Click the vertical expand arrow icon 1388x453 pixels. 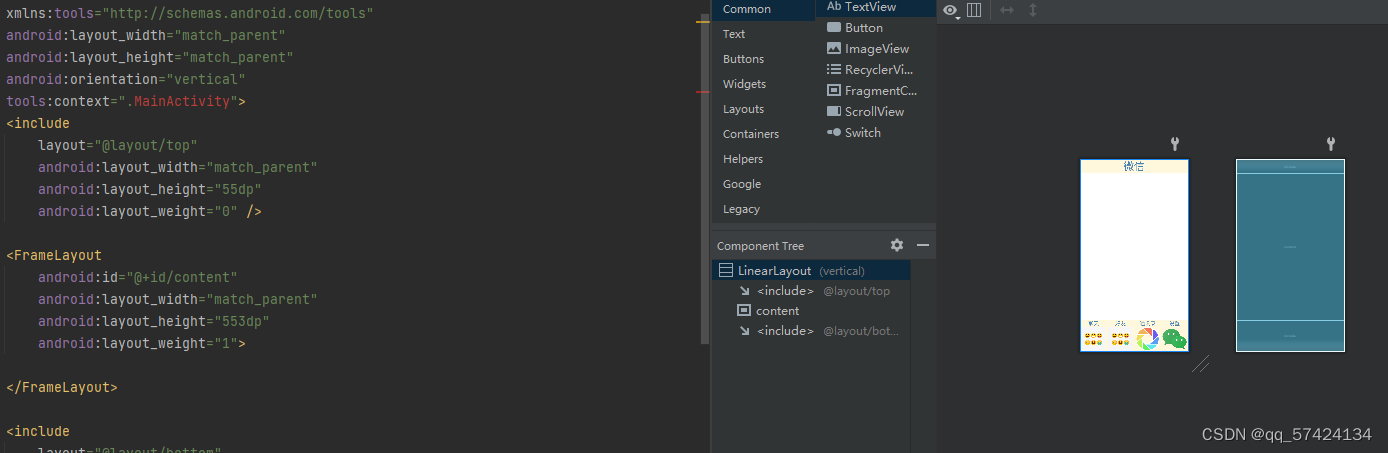pyautogui.click(x=1033, y=10)
